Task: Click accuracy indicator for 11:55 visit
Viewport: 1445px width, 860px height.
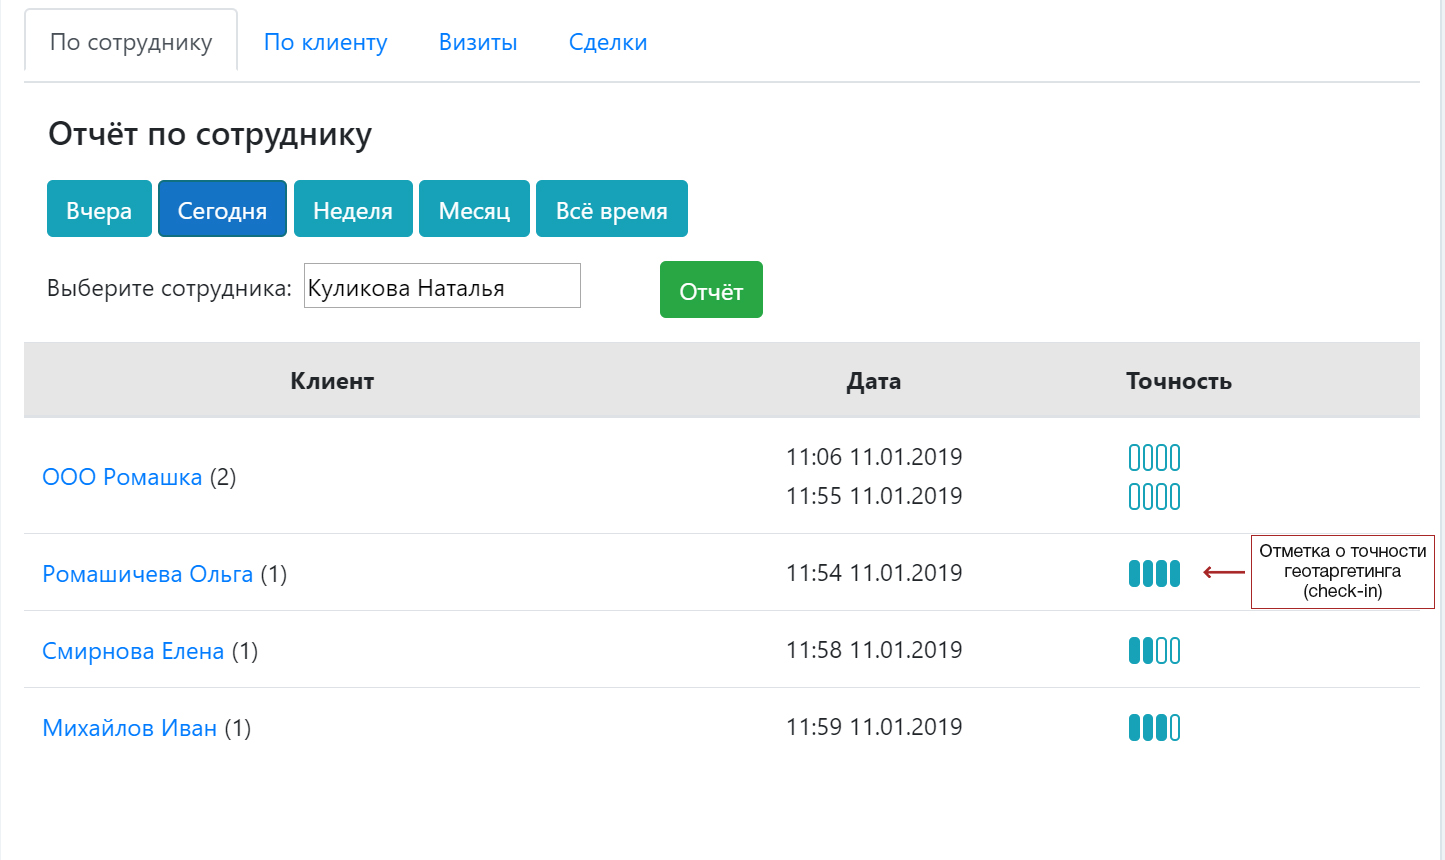Action: pos(1154,496)
